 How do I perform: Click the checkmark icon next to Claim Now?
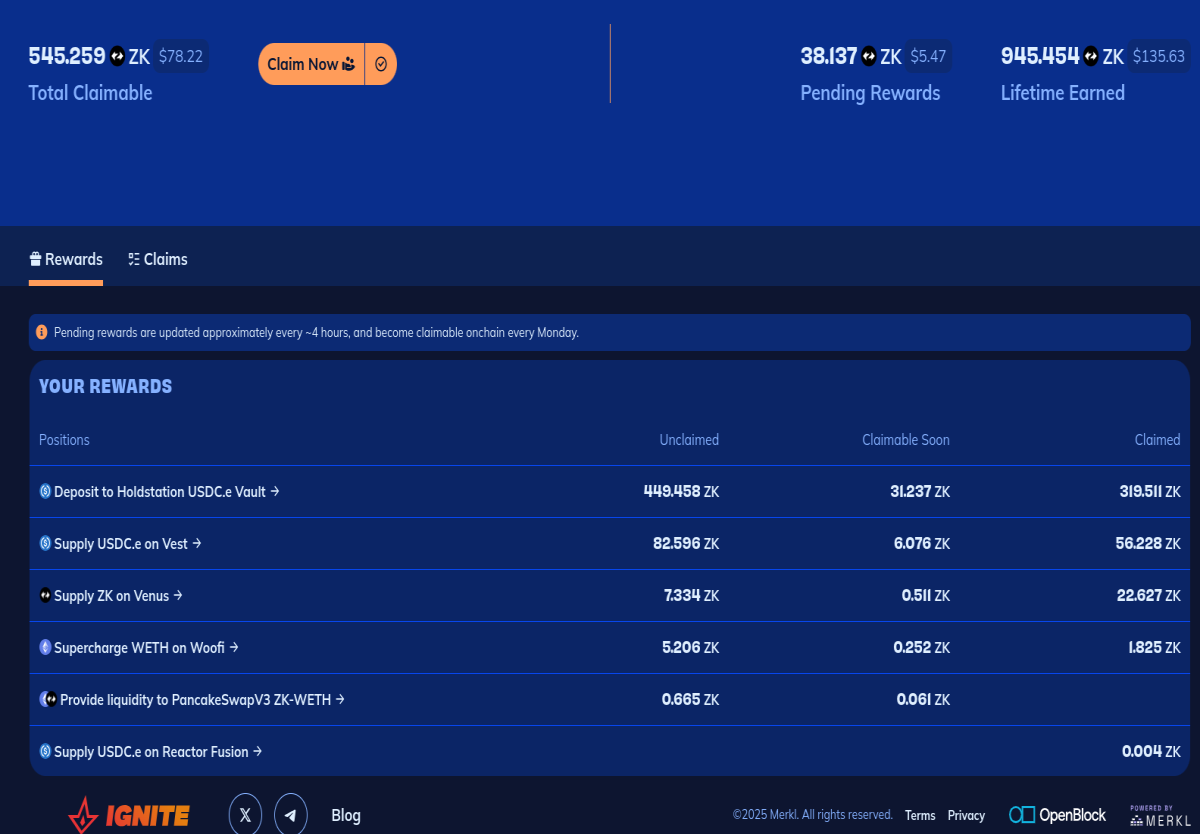380,63
